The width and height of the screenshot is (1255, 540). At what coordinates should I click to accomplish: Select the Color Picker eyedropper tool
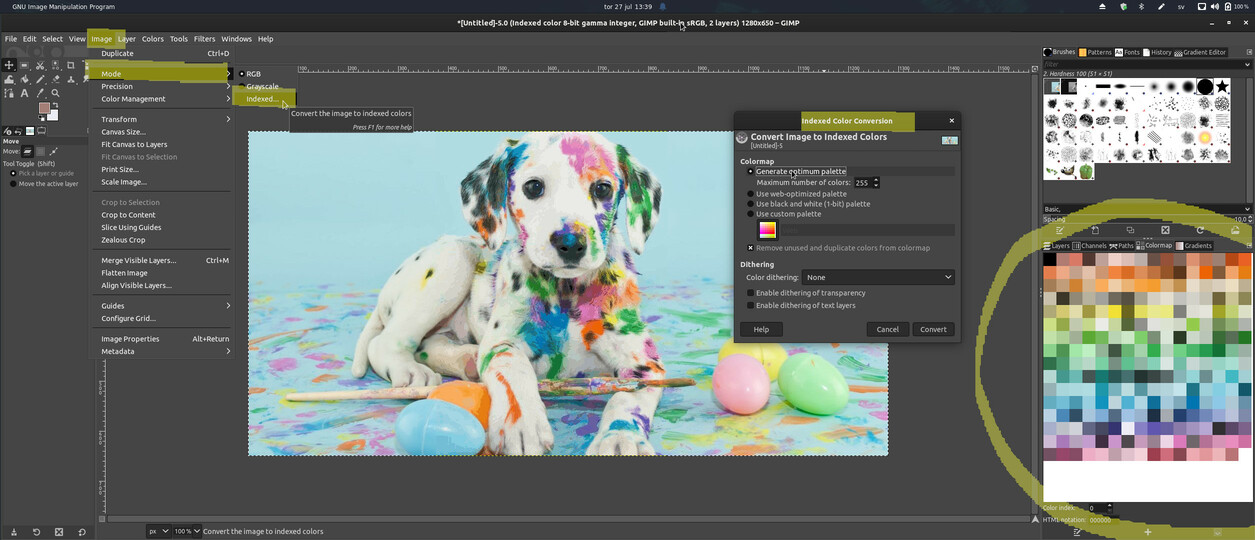click(x=40, y=93)
